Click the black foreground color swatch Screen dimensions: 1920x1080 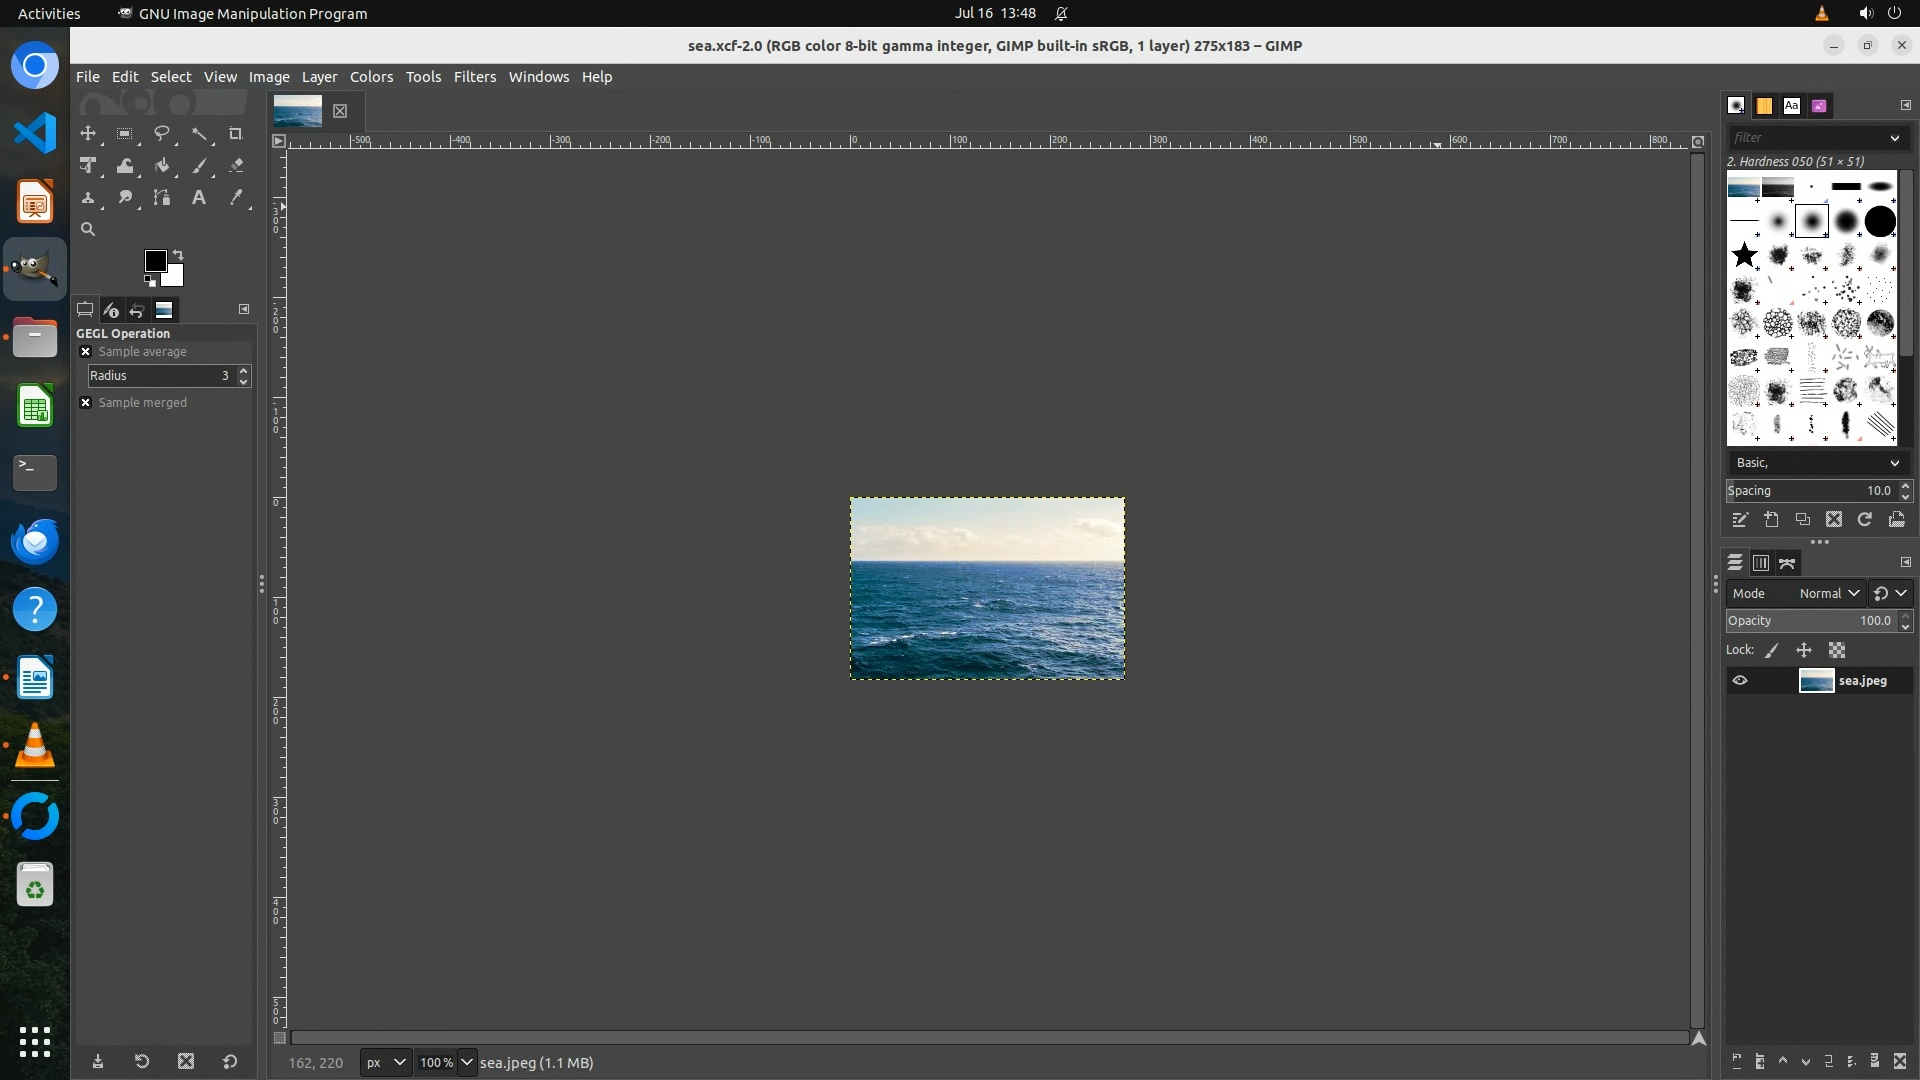click(155, 261)
